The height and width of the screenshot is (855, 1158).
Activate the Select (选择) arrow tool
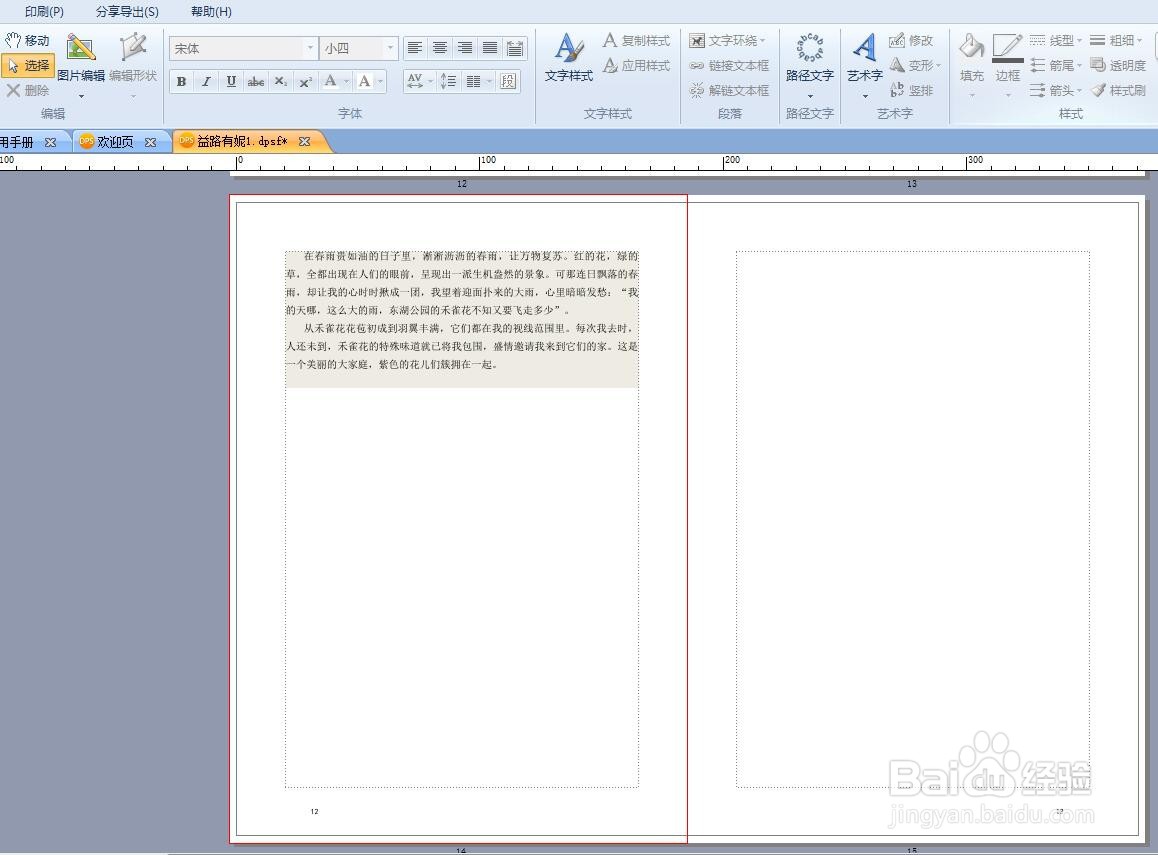pyautogui.click(x=27, y=66)
